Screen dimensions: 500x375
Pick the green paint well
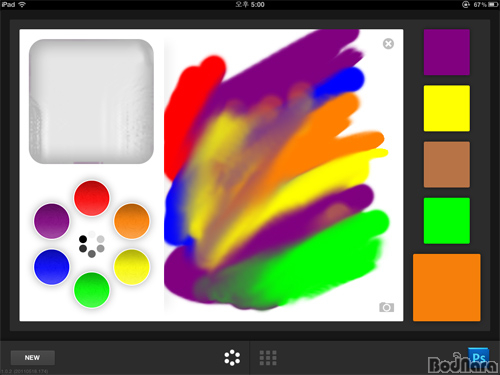click(x=92, y=290)
